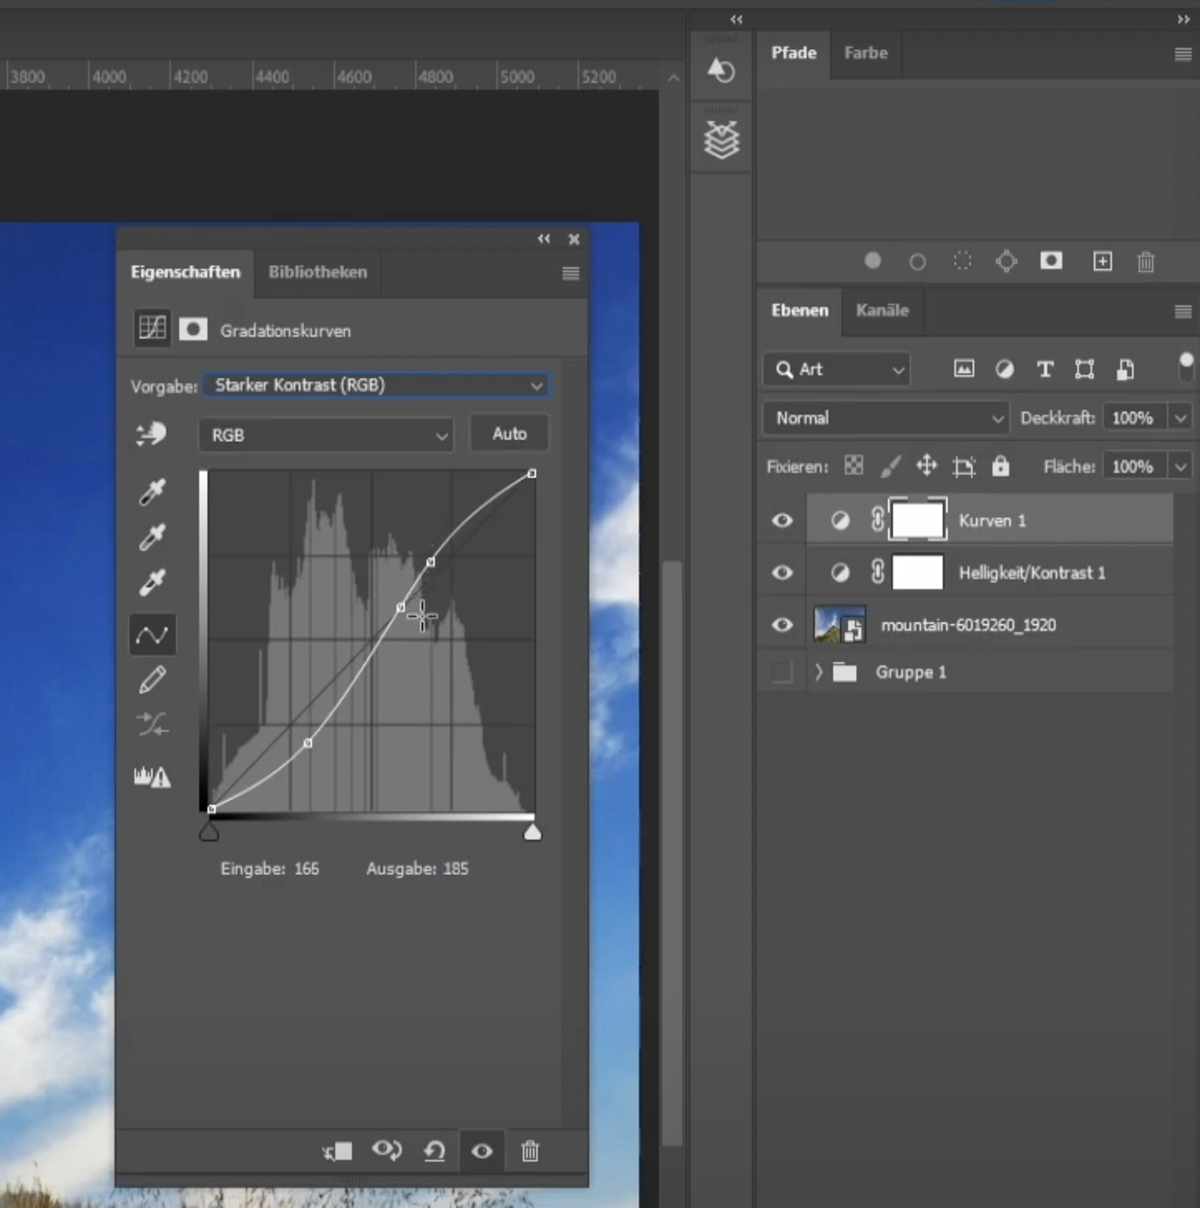The width and height of the screenshot is (1200, 1208).
Task: Hide the mountain-6019260_1920 layer
Action: point(782,624)
